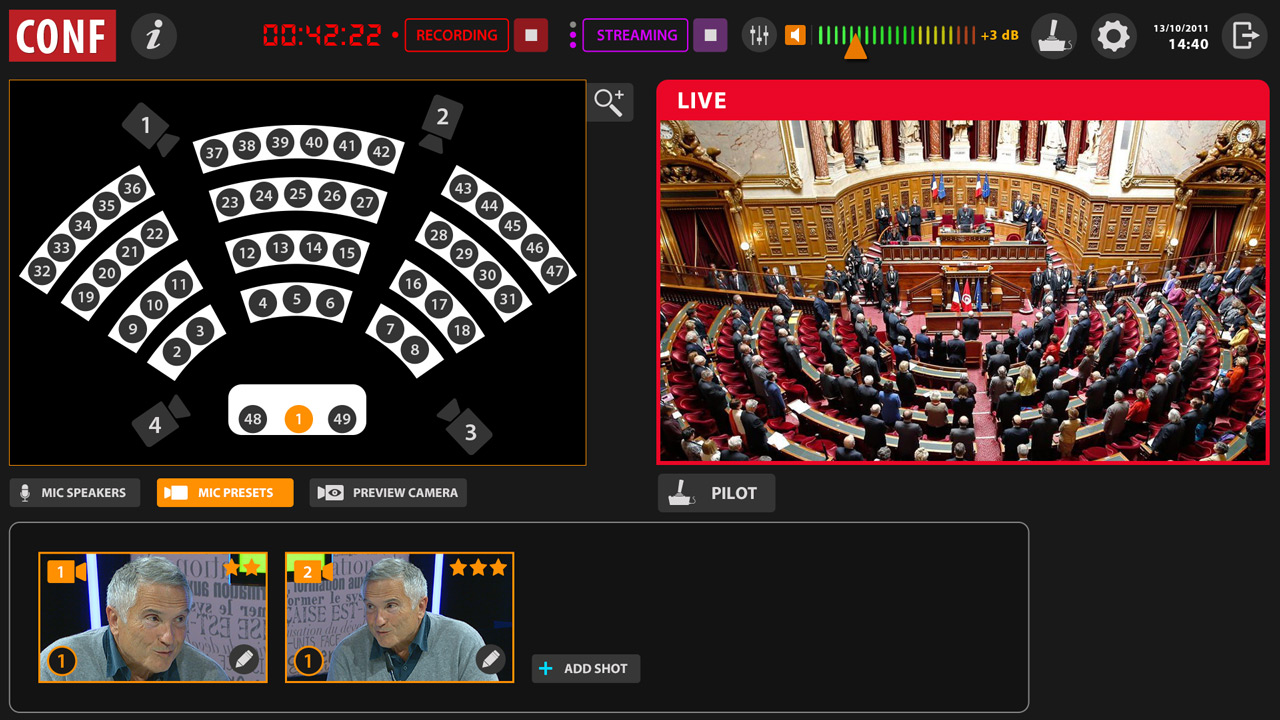Zoom the seating map with magnifier icon
The image size is (1280, 720).
(x=609, y=101)
